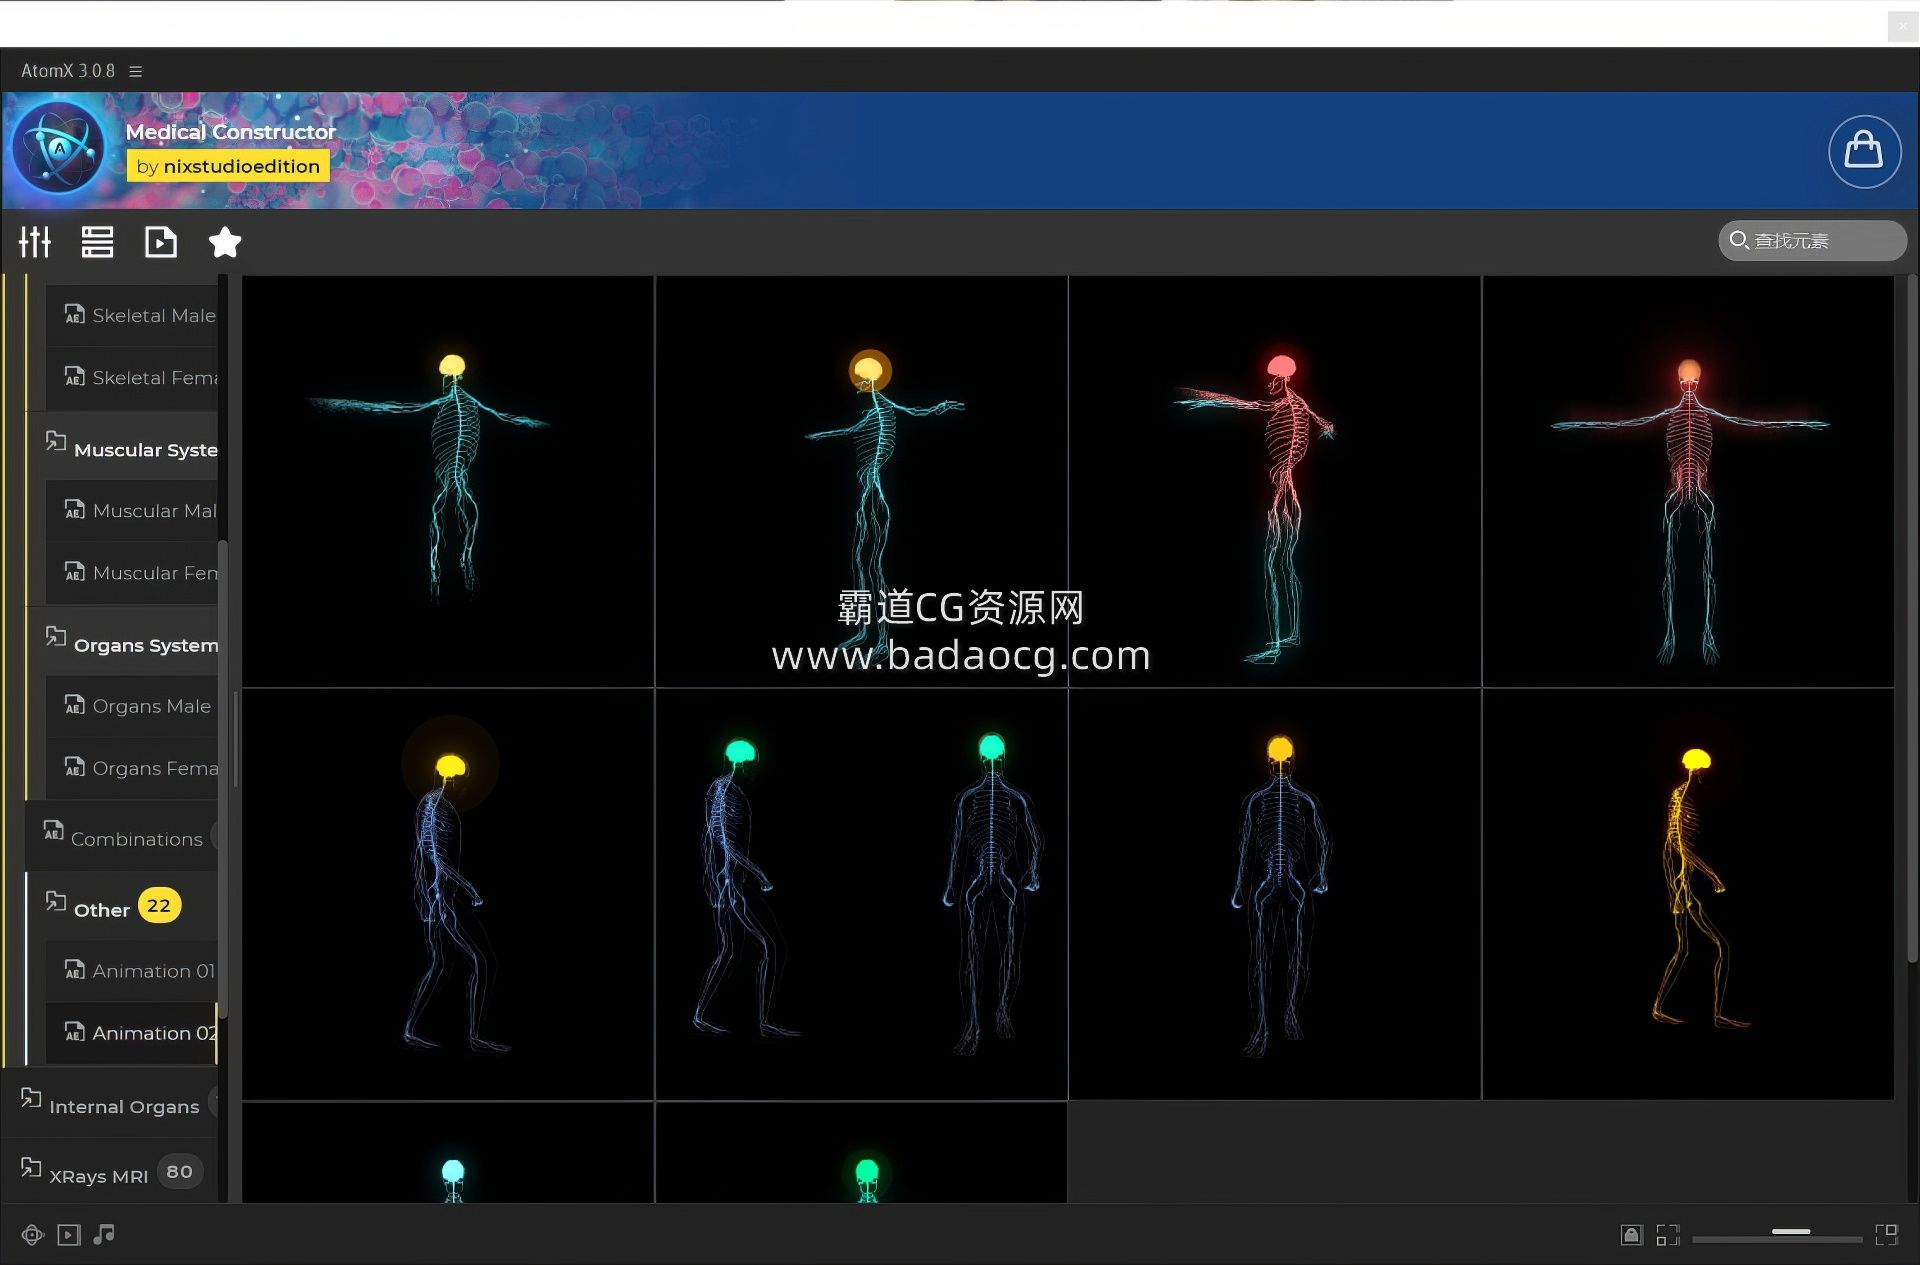Image resolution: width=1920 pixels, height=1265 pixels.
Task: Show favorites with the star icon
Action: [x=225, y=242]
